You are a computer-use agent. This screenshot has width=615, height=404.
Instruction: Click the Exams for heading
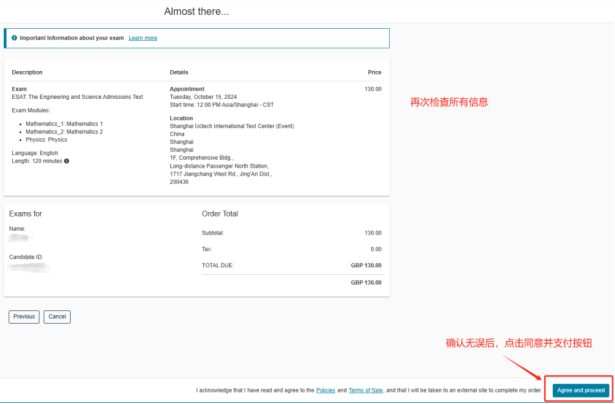pos(25,214)
